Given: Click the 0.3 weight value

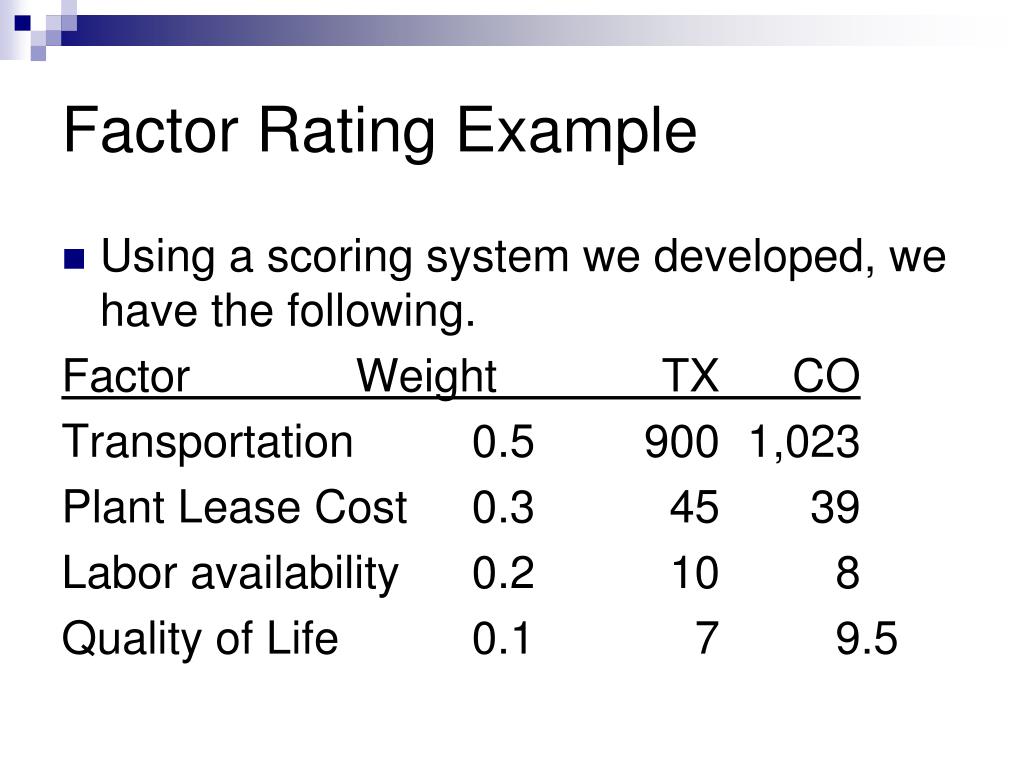Looking at the screenshot, I should pyautogui.click(x=503, y=507).
